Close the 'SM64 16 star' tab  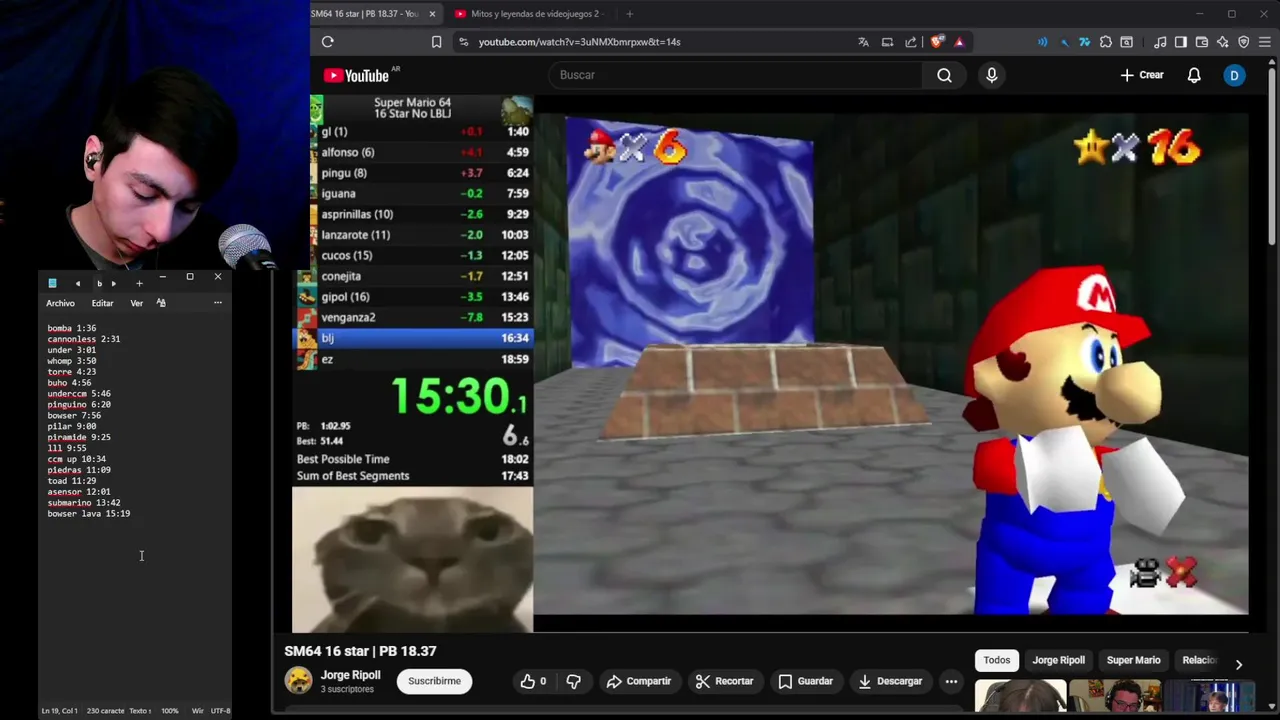tap(432, 14)
